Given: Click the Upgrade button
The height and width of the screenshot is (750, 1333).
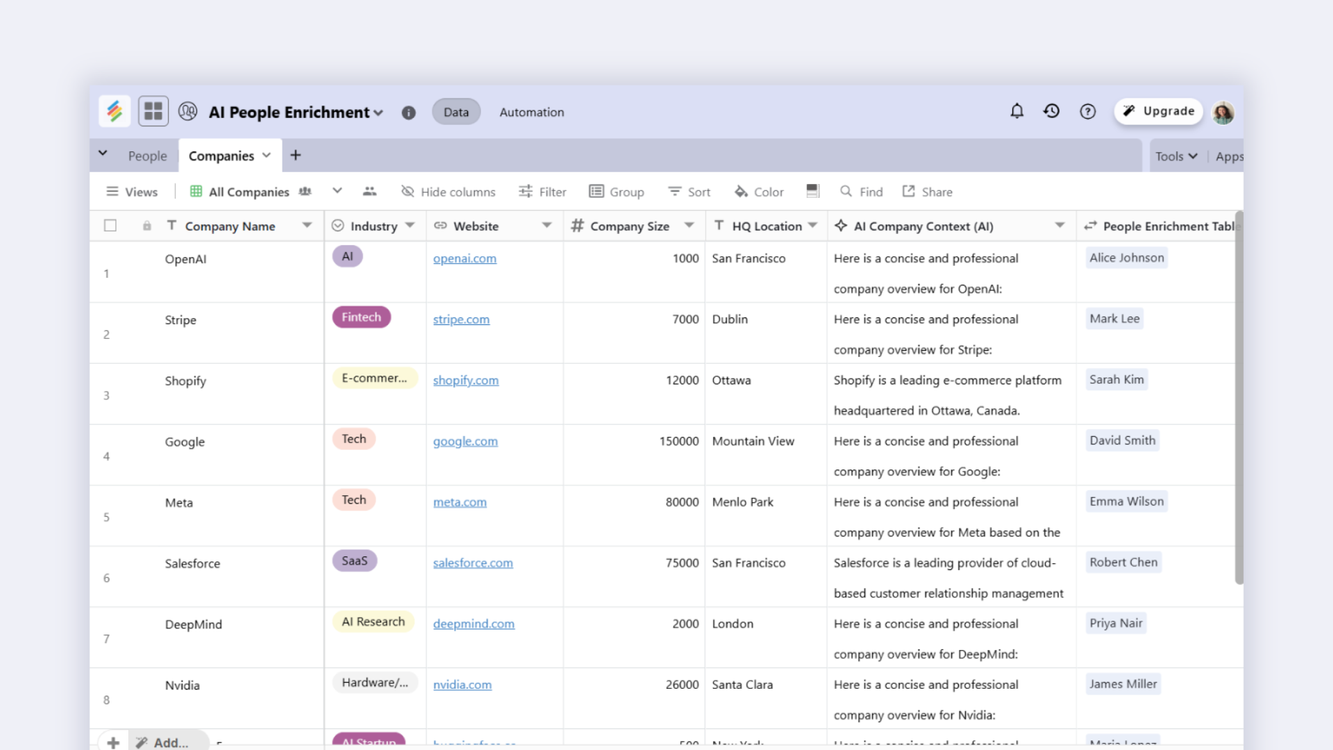Looking at the screenshot, I should 1158,111.
